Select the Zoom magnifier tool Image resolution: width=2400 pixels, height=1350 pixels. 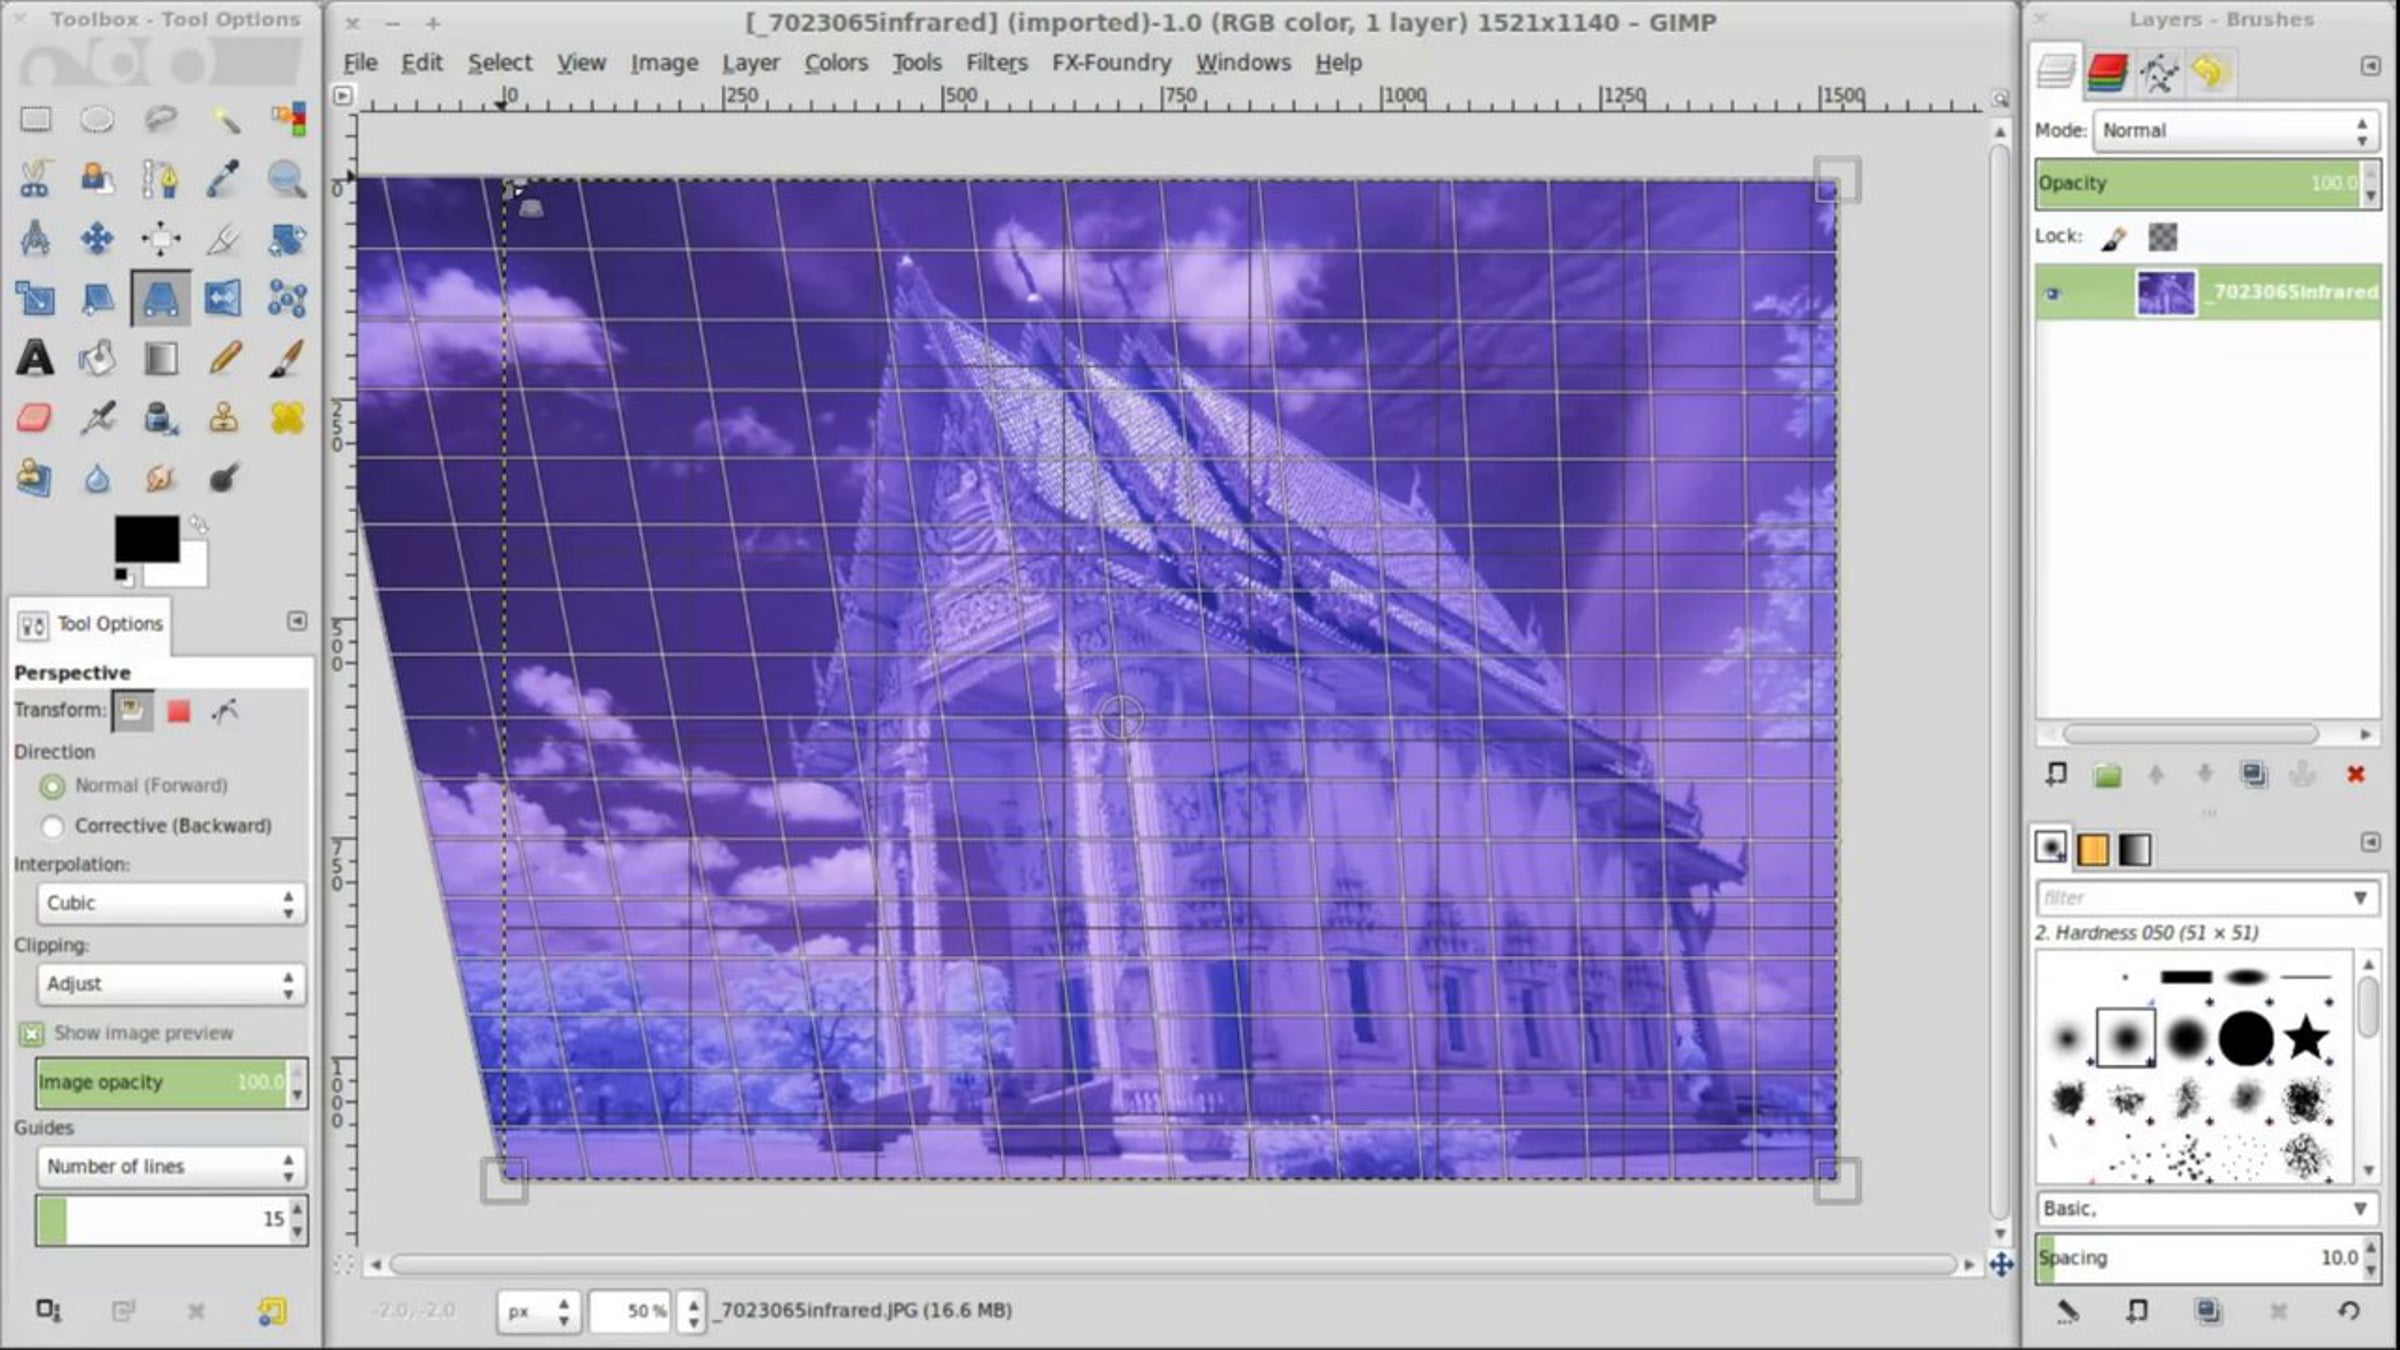point(287,180)
